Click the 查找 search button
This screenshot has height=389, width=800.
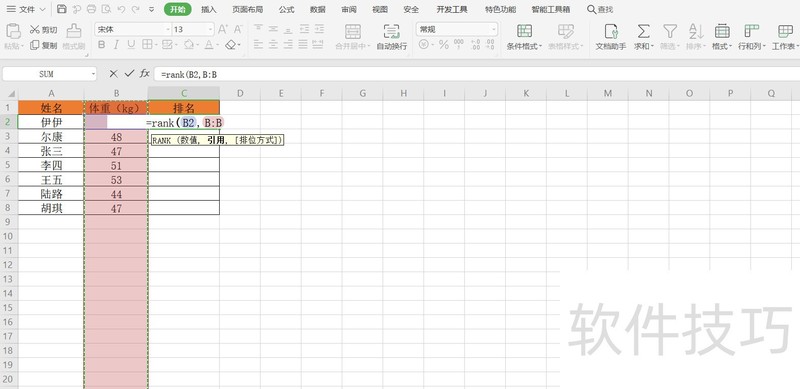tap(600, 9)
